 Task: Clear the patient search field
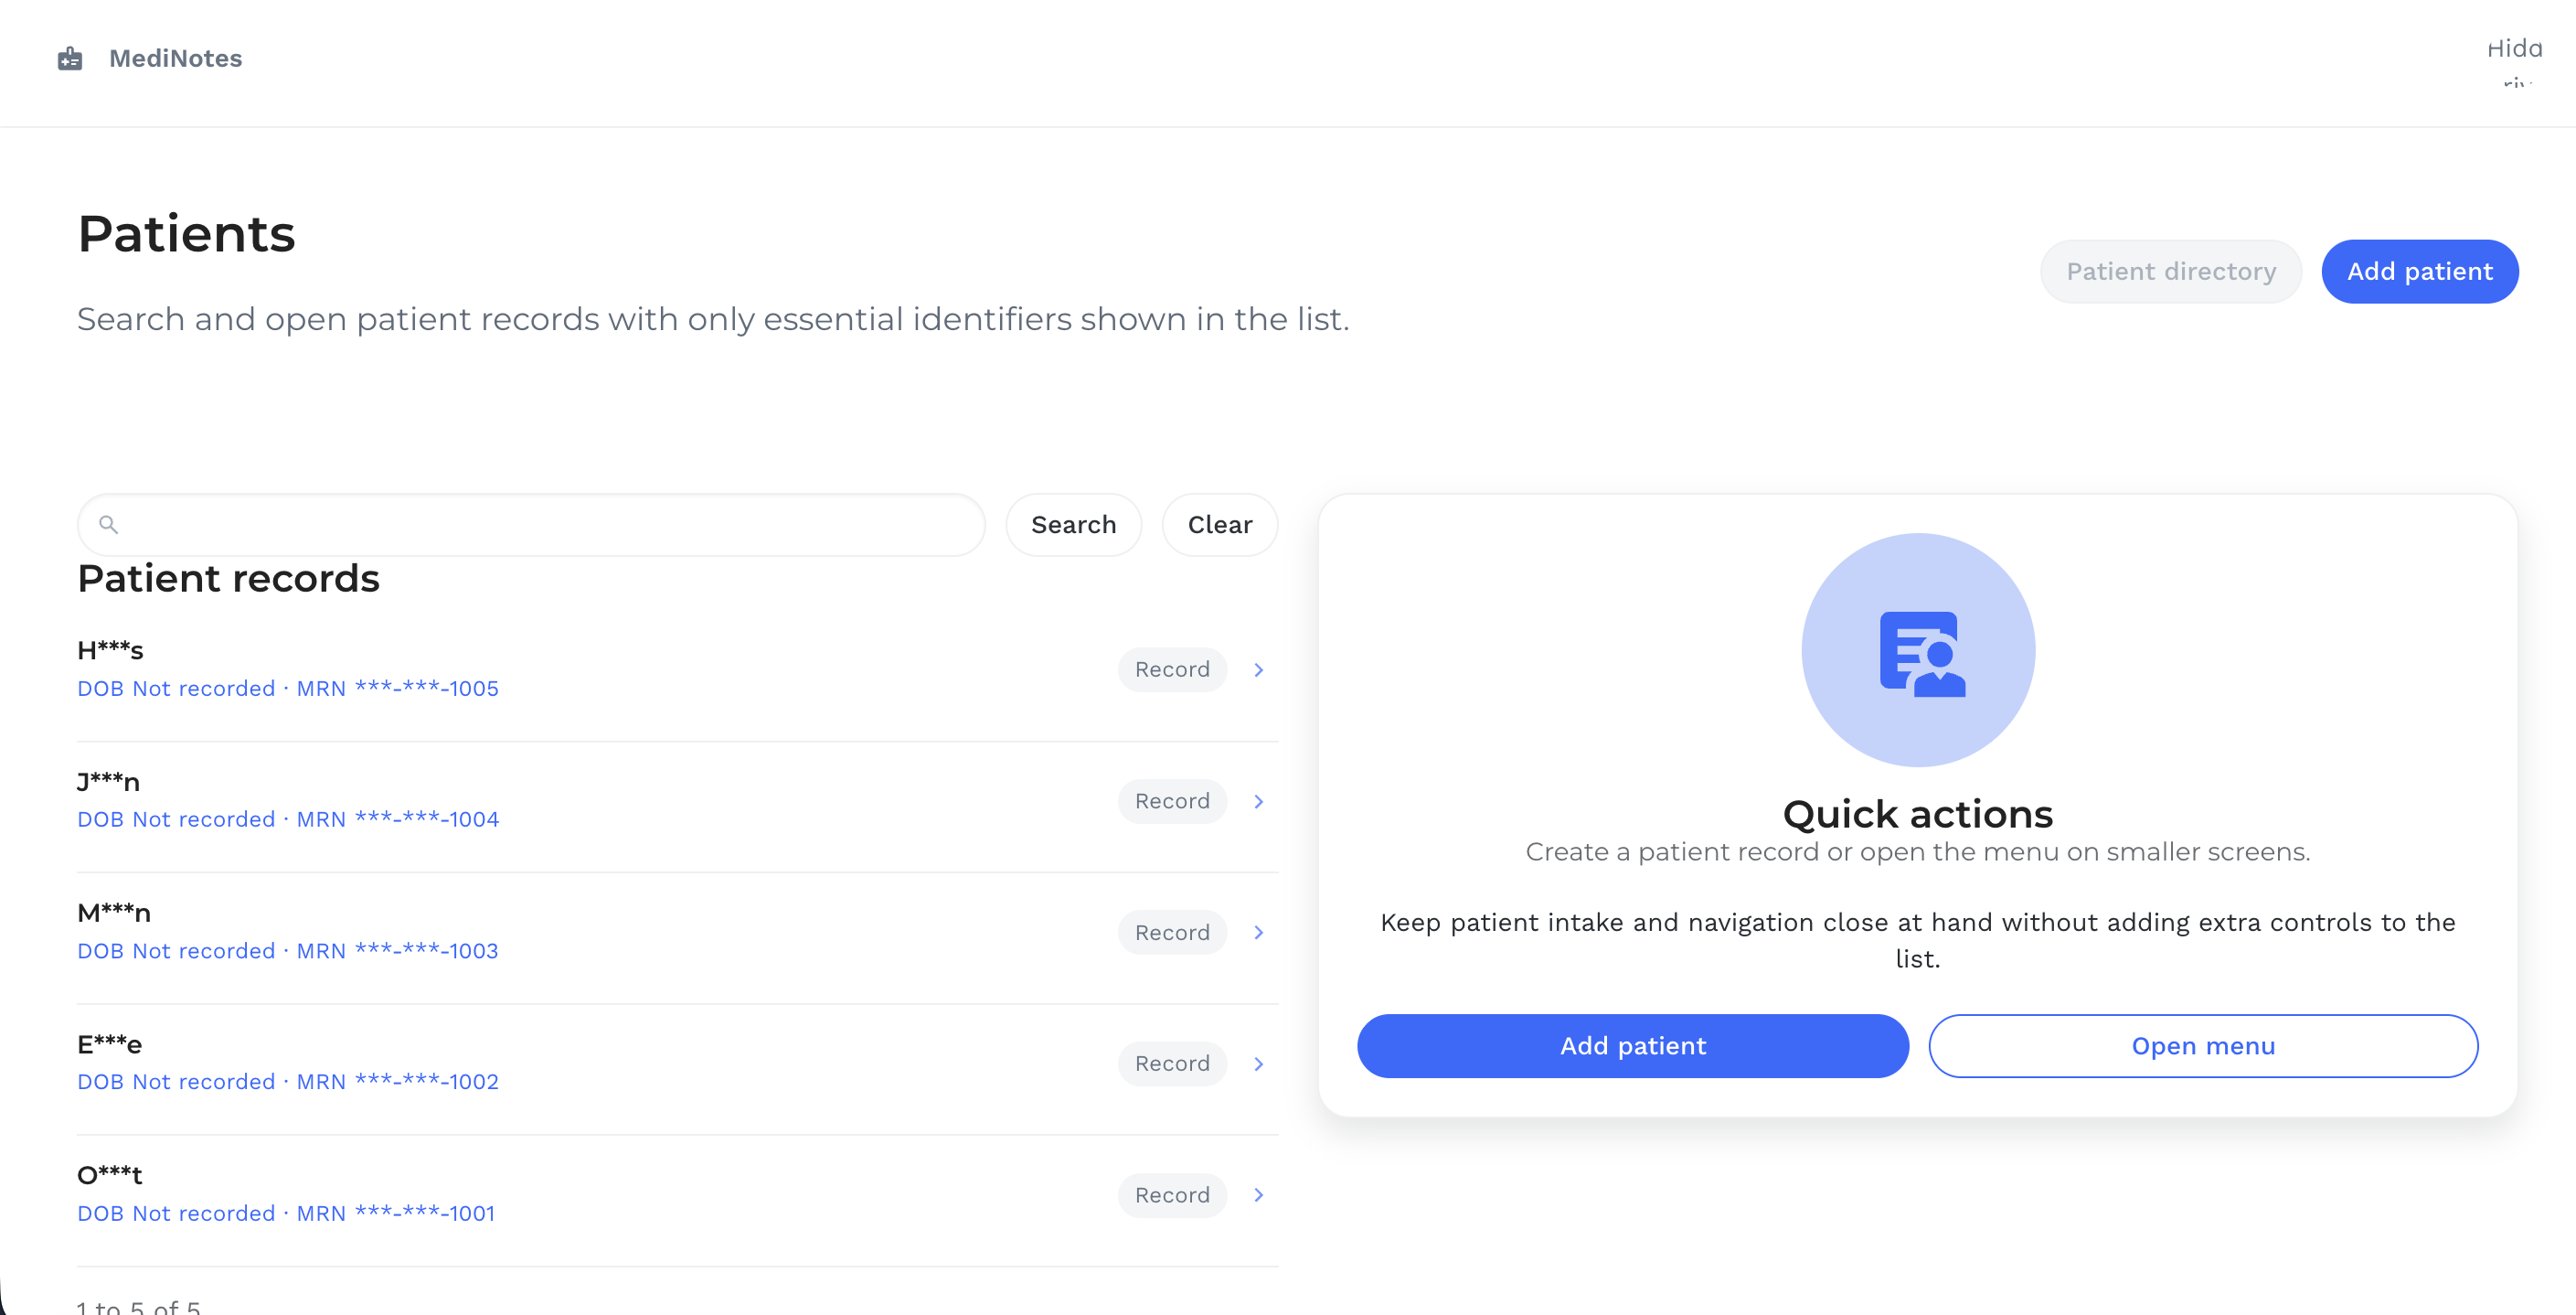tap(1219, 524)
